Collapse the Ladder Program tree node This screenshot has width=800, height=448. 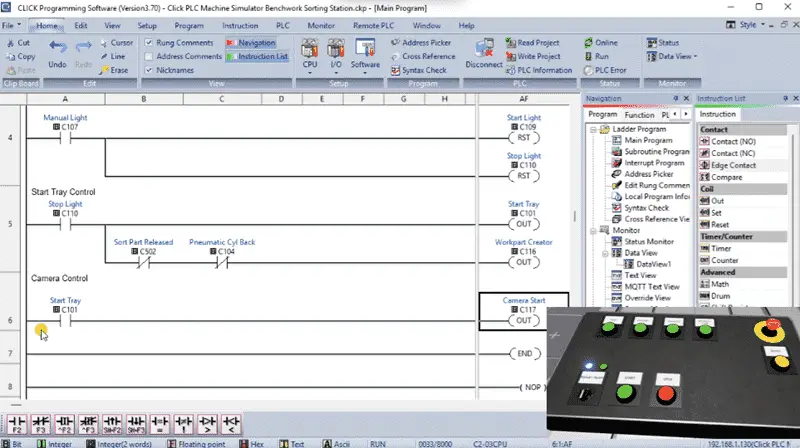pyautogui.click(x=593, y=130)
